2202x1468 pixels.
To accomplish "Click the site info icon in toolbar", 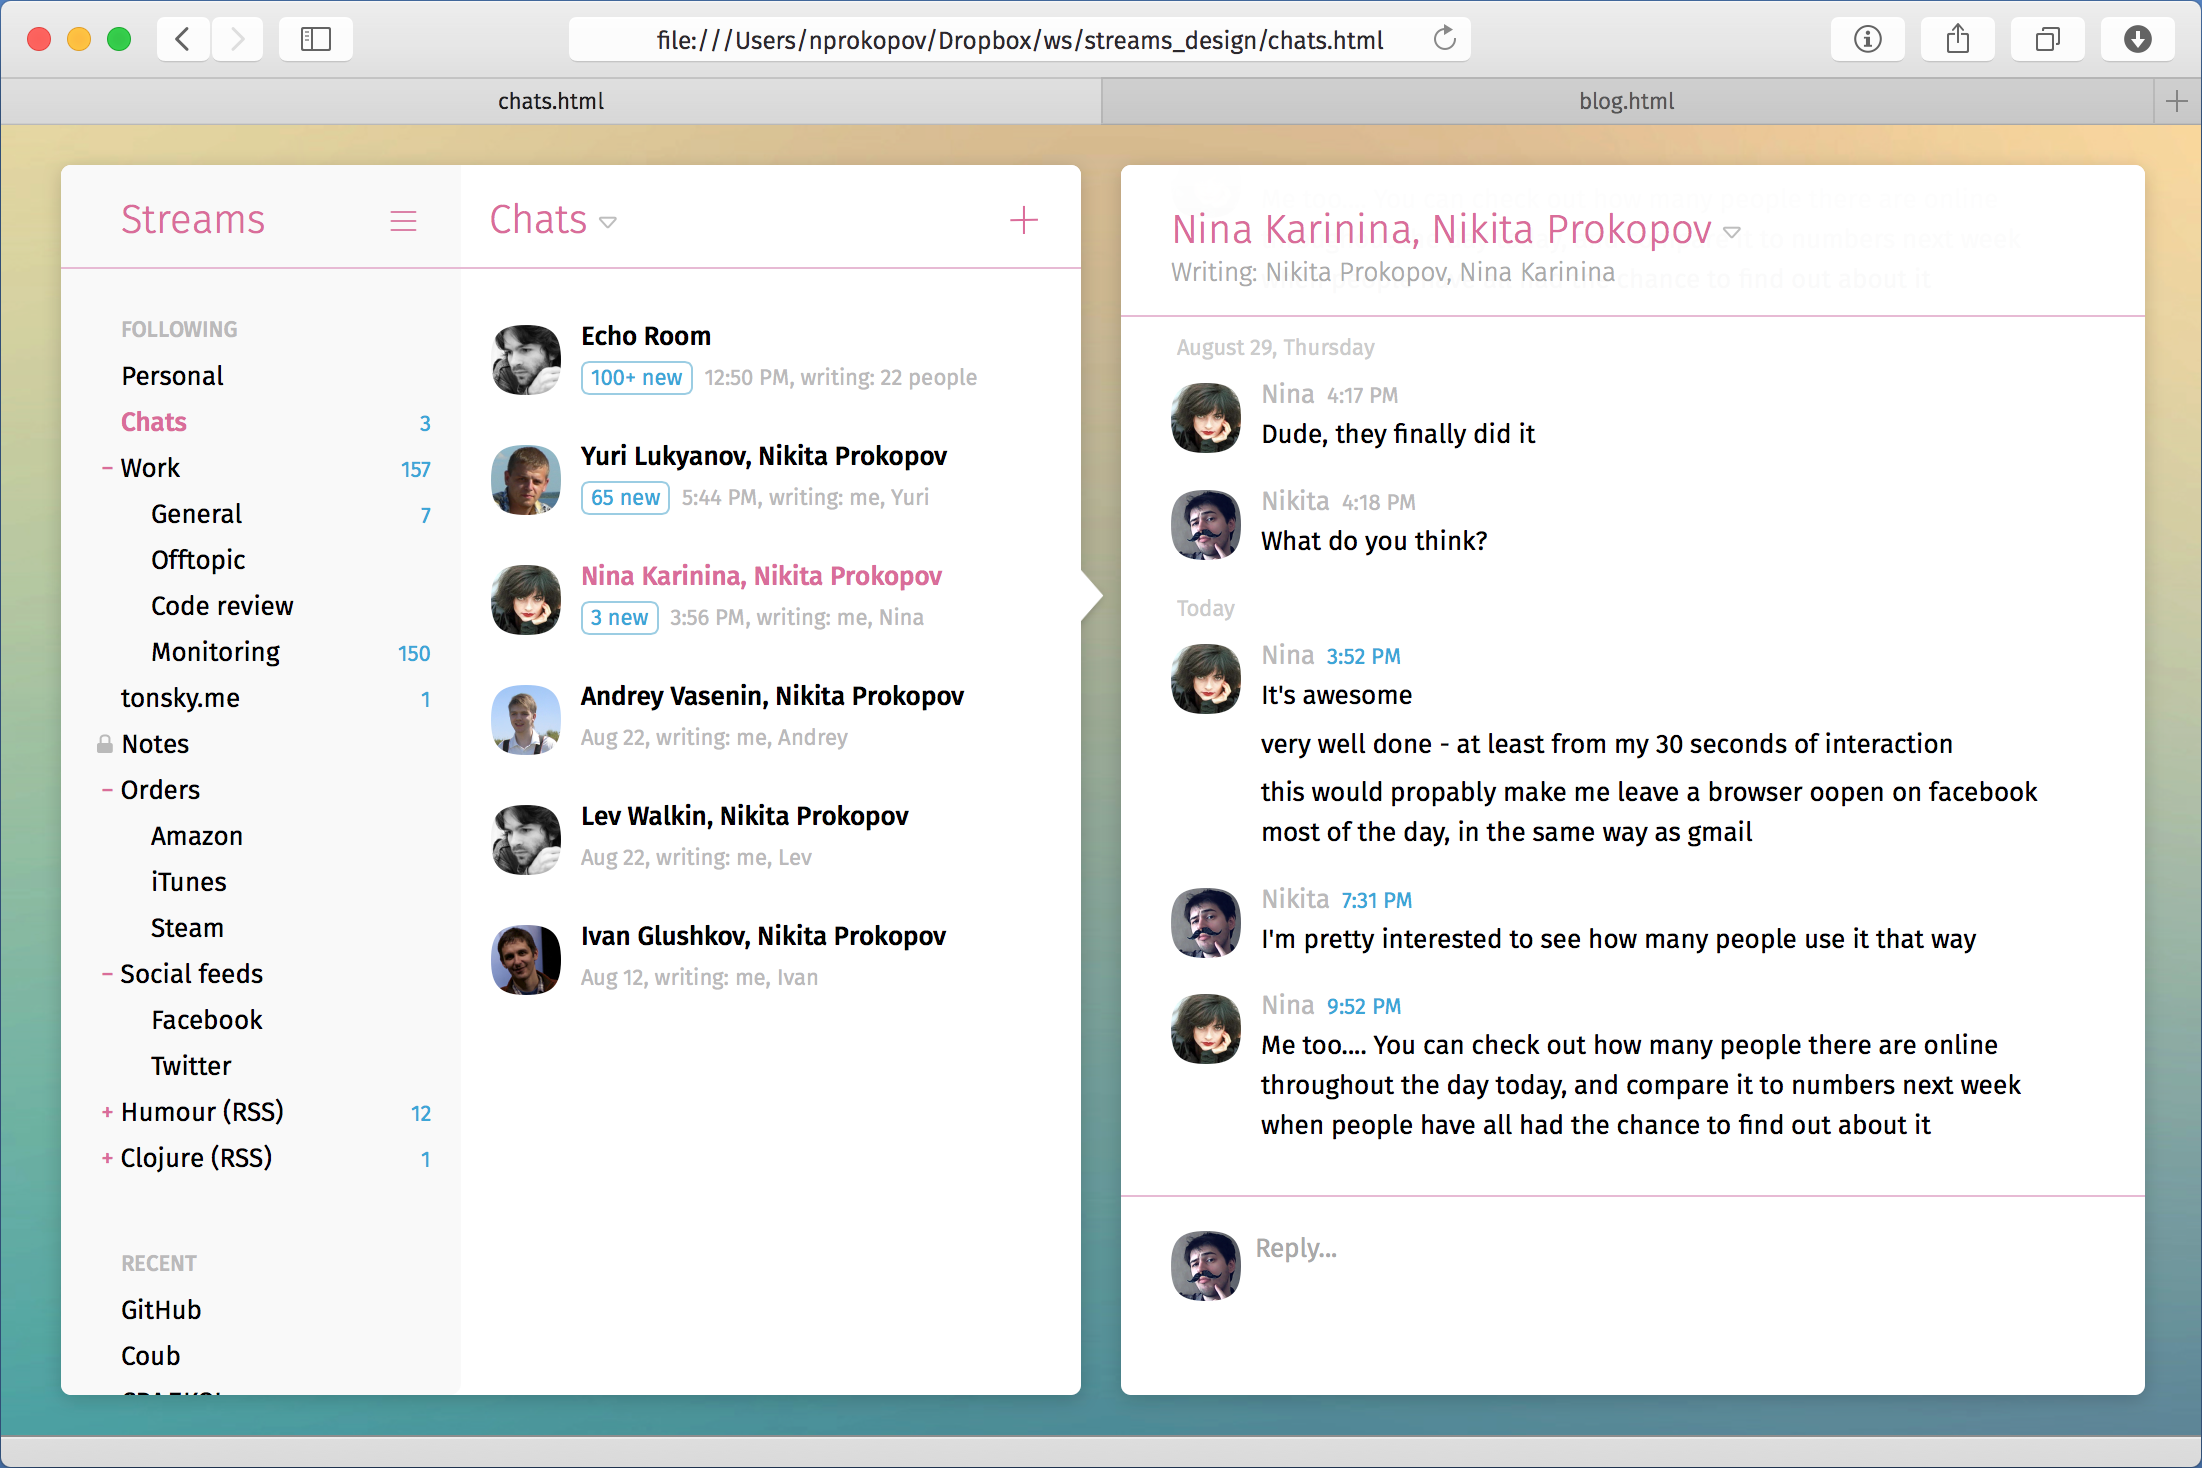I will tap(1867, 40).
